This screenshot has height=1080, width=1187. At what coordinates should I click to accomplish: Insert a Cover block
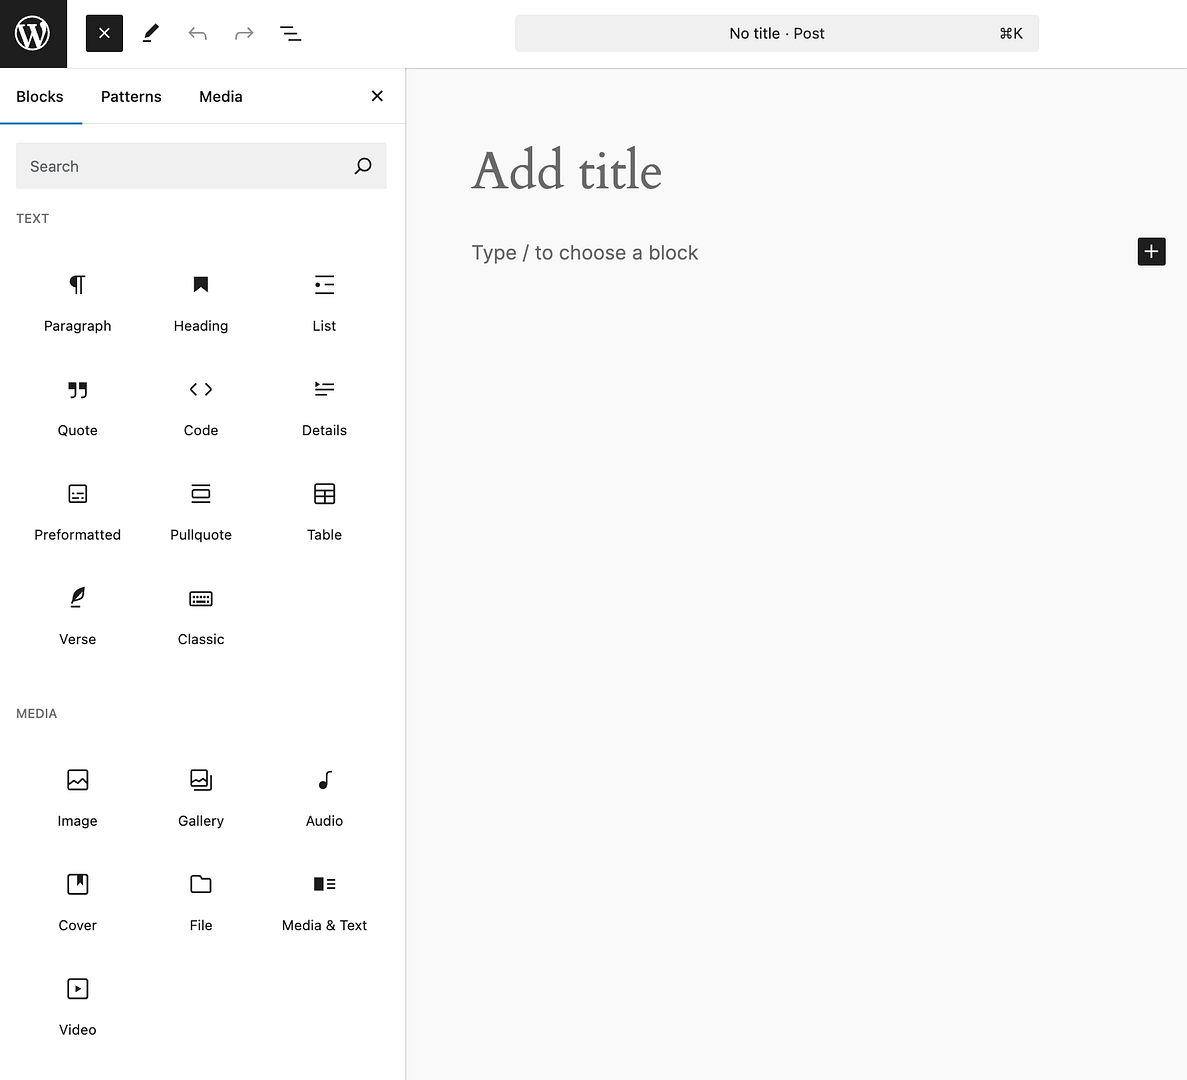(x=77, y=902)
